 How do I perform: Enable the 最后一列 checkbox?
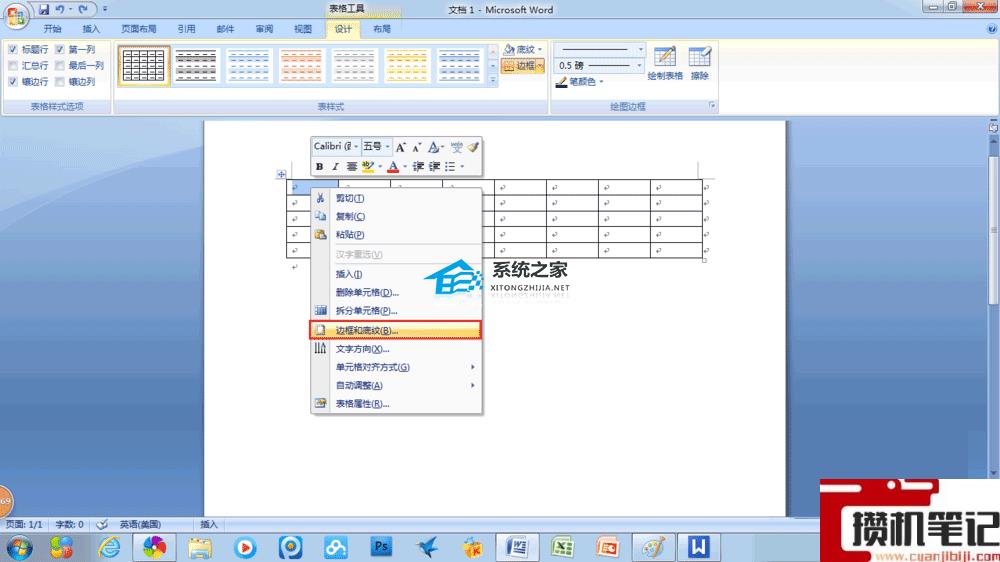click(x=59, y=66)
